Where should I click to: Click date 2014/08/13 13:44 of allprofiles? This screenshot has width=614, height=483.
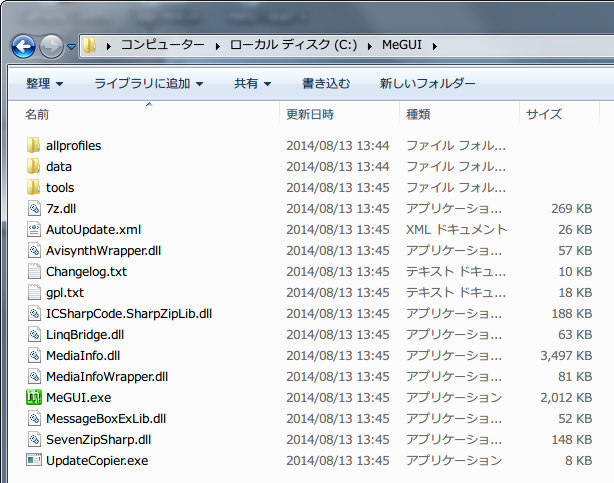[x=338, y=146]
